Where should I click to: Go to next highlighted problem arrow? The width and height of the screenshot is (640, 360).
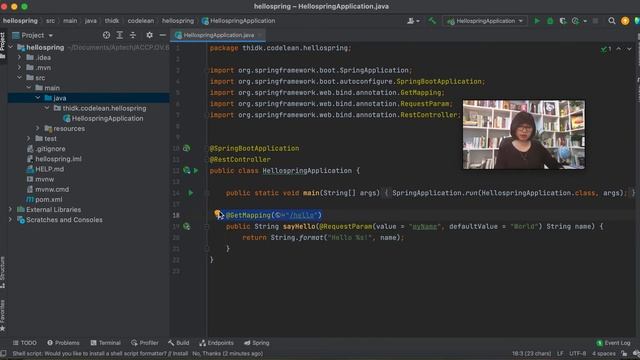[x=629, y=49]
